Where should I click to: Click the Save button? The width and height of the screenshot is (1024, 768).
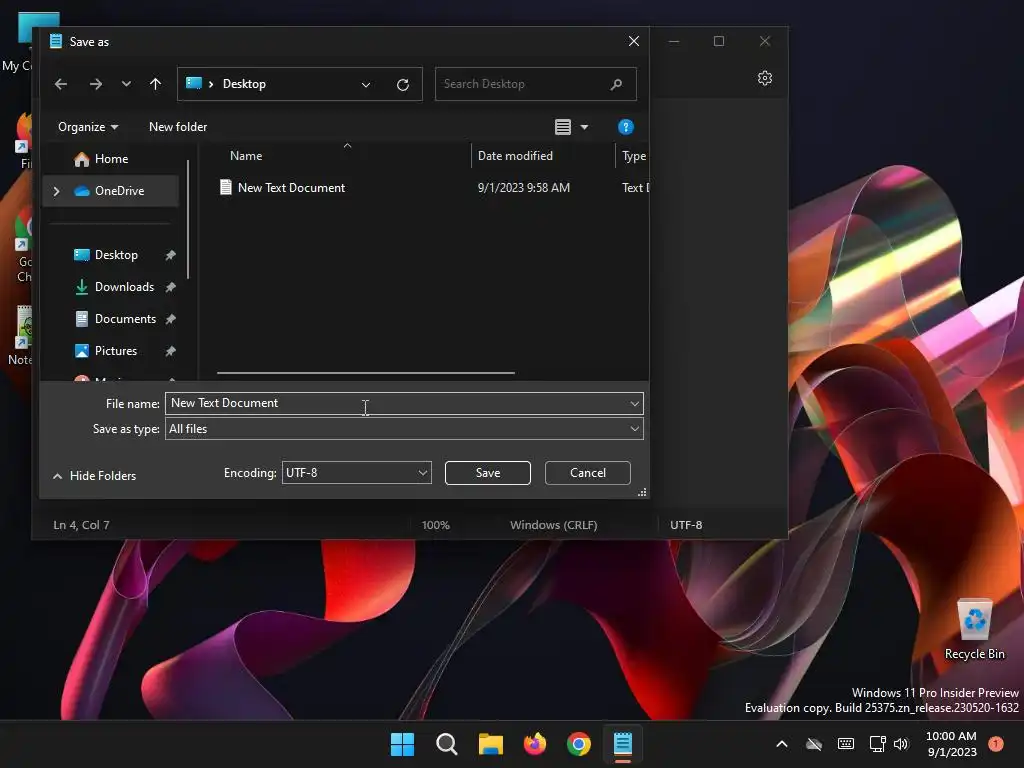(487, 473)
